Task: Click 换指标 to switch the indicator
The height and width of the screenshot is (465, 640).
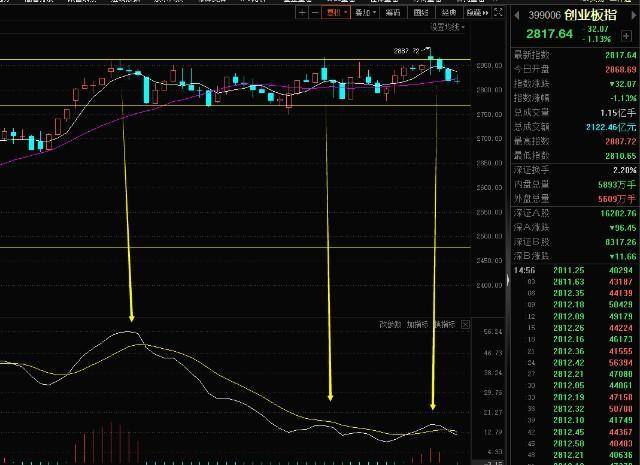Action: click(444, 324)
